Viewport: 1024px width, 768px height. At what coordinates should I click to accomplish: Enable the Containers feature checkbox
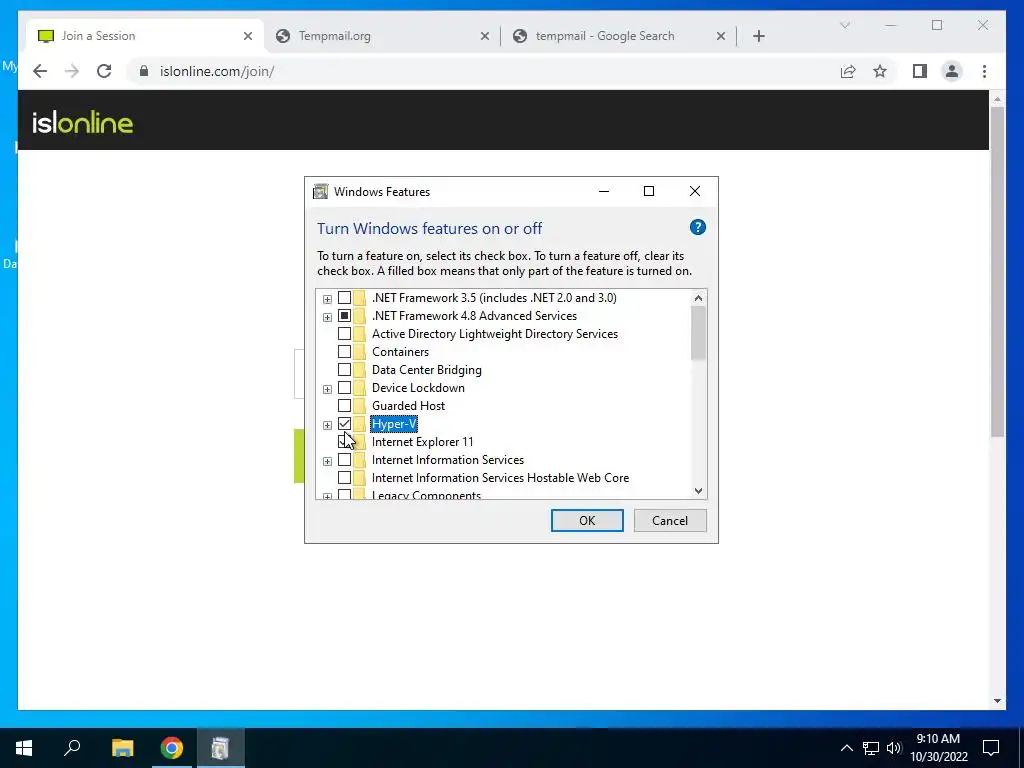[x=344, y=352]
